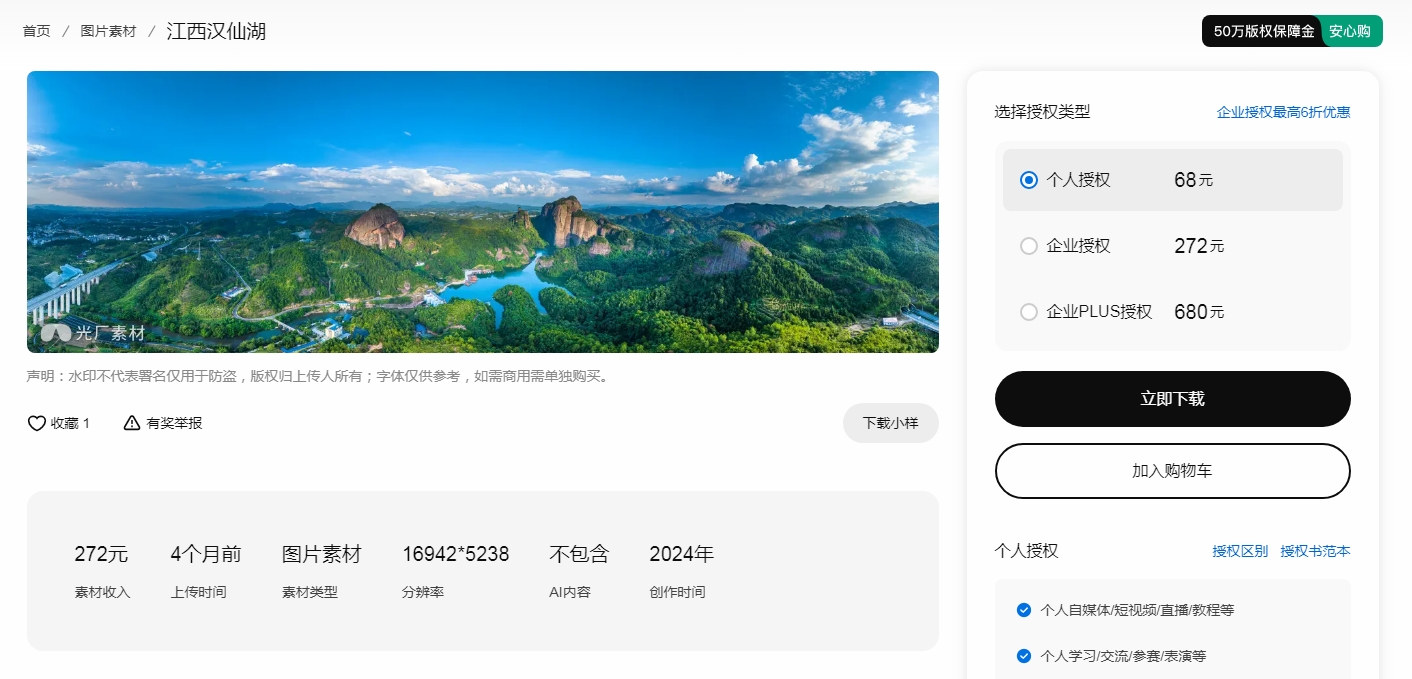The width and height of the screenshot is (1412, 679).
Task: Click the 68元 personal license price
Action: (x=1193, y=180)
